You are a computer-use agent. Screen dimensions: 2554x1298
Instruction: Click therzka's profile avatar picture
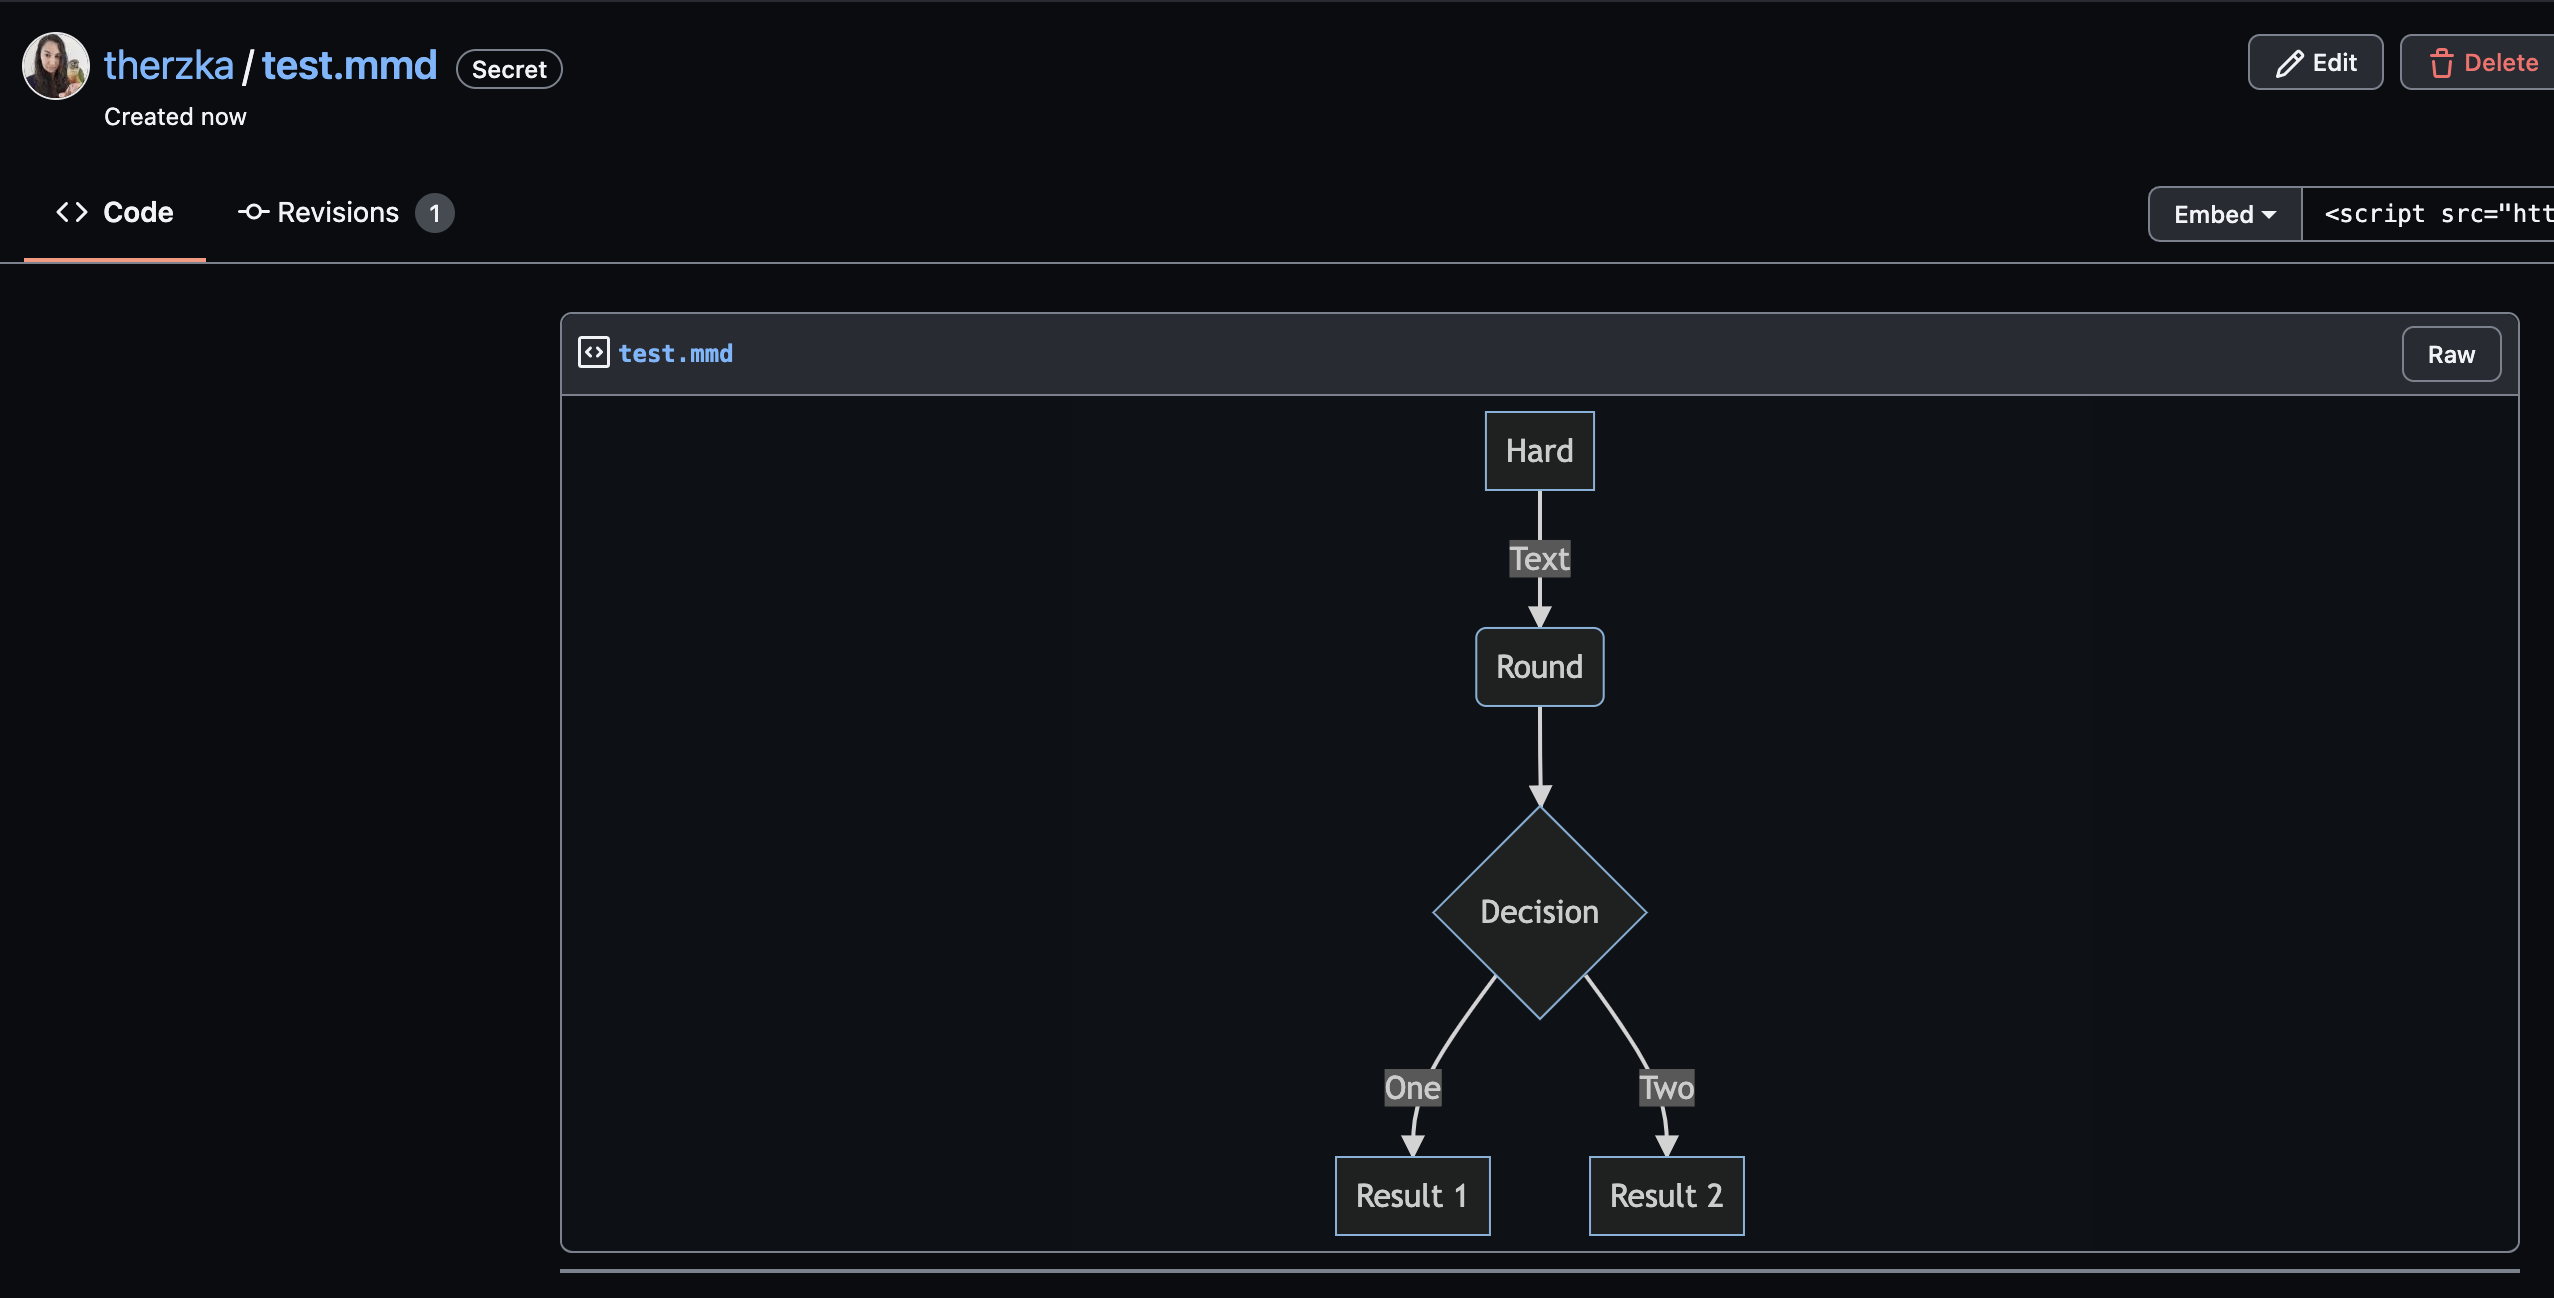pos(54,65)
